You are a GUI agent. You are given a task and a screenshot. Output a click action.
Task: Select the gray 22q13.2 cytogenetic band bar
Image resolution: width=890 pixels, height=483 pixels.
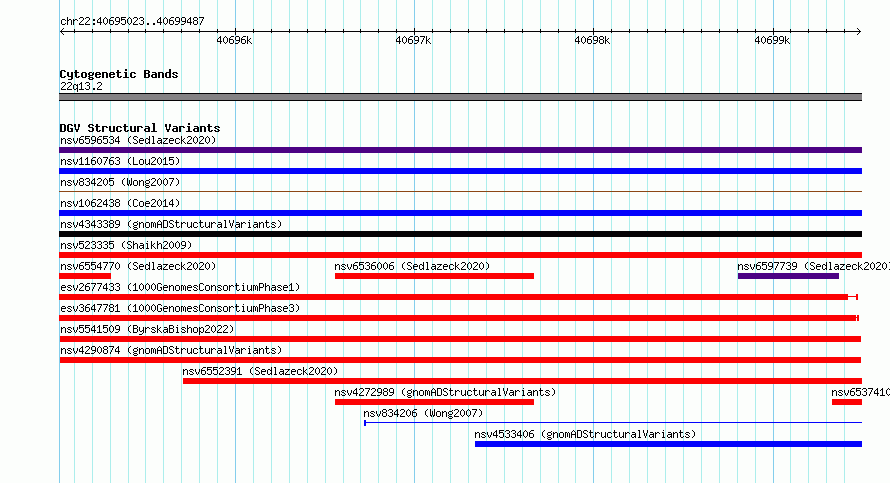(x=460, y=97)
